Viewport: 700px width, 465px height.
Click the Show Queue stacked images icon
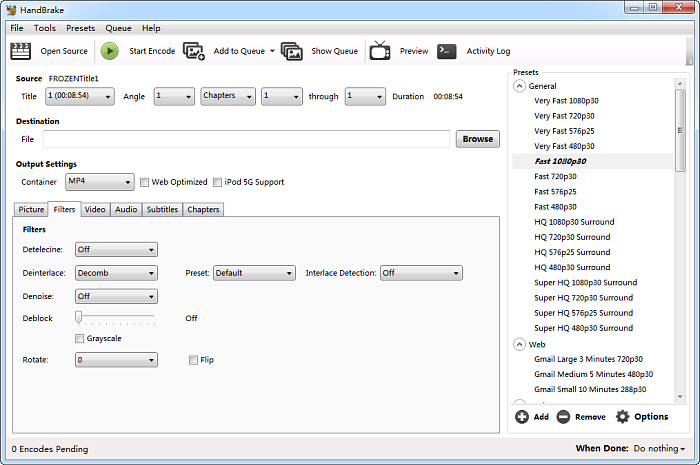pos(292,51)
